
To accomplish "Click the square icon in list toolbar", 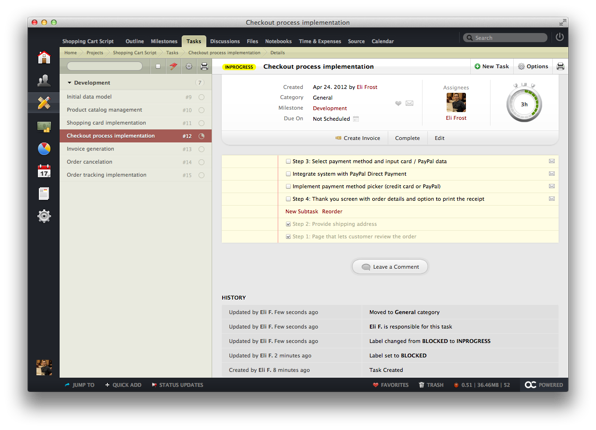I will [x=158, y=67].
